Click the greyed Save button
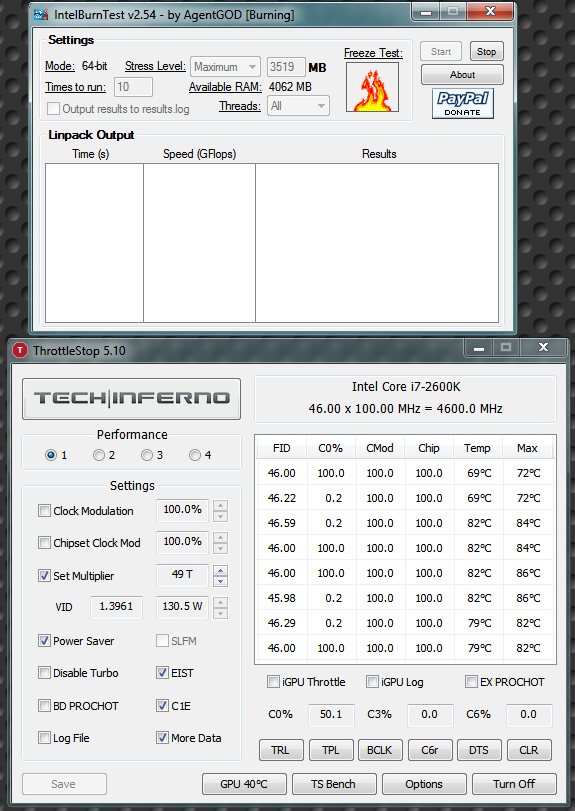This screenshot has height=811, width=575. 64,784
